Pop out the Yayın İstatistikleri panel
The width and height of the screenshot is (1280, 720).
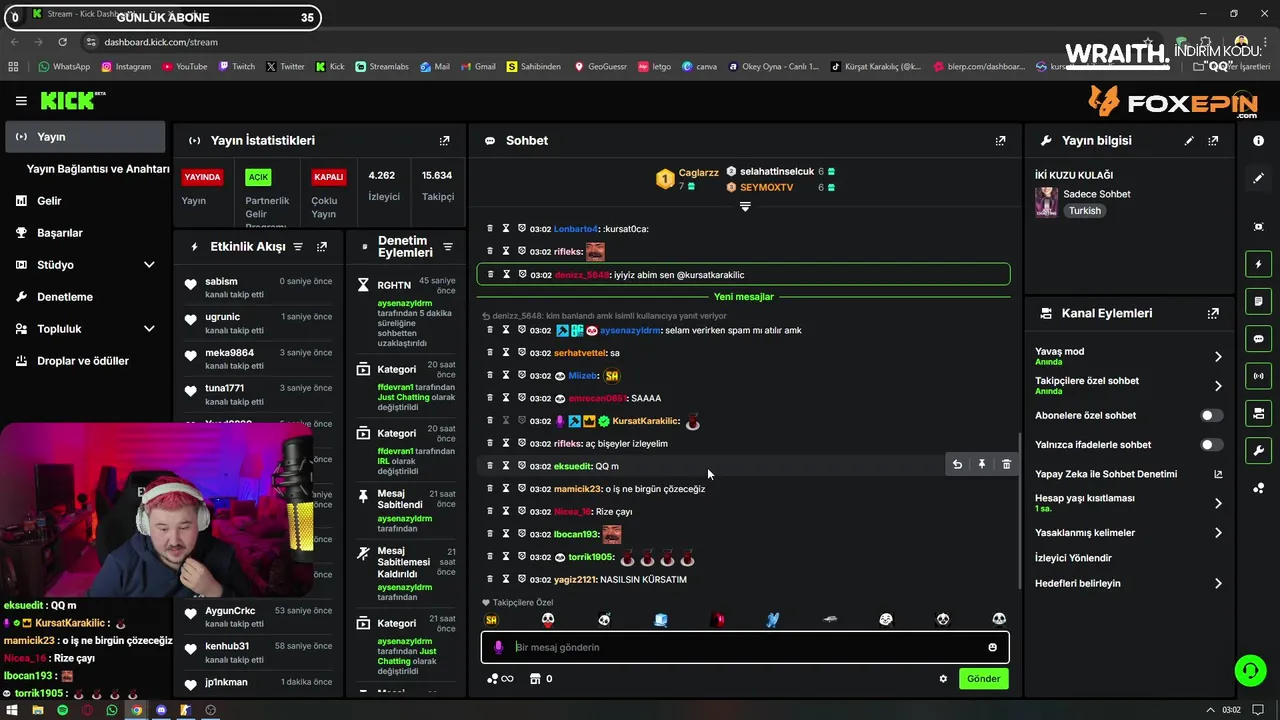pos(445,141)
